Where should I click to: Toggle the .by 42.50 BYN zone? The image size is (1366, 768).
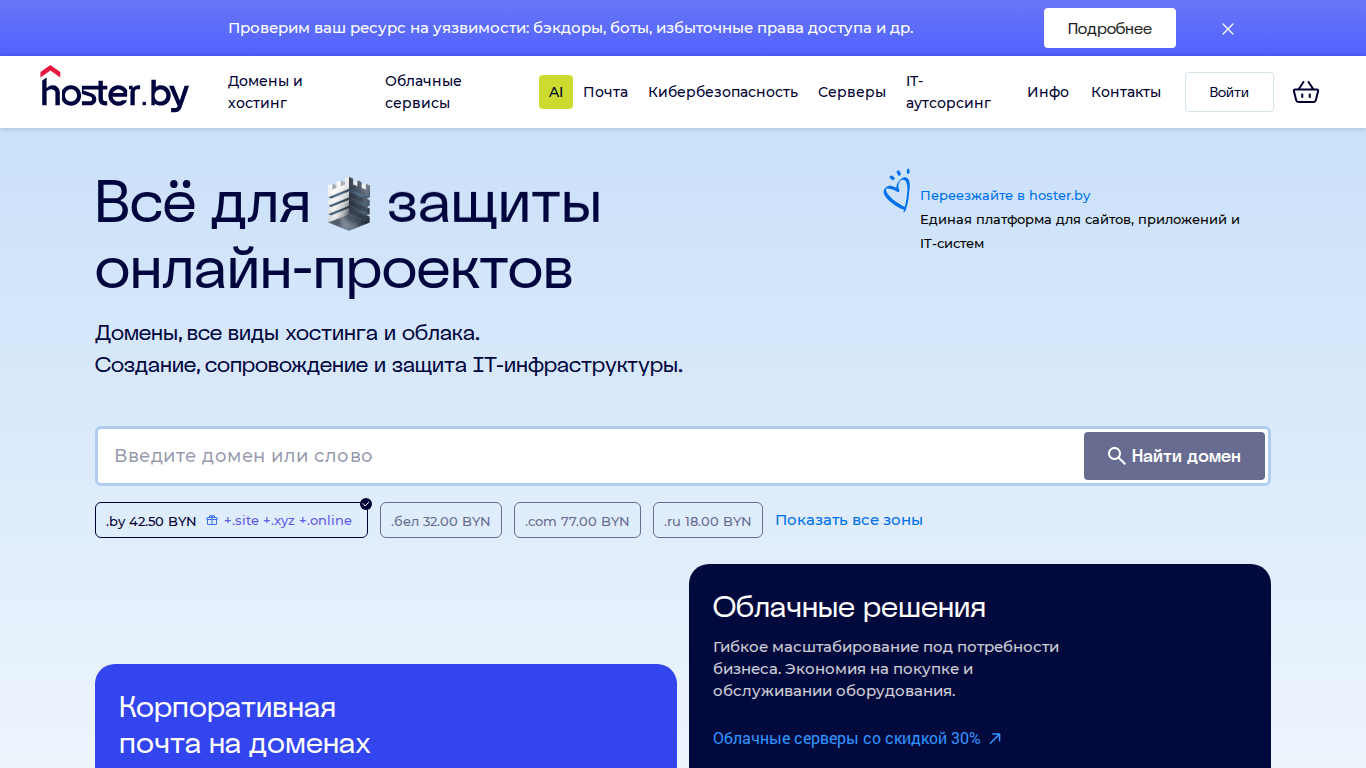(231, 520)
